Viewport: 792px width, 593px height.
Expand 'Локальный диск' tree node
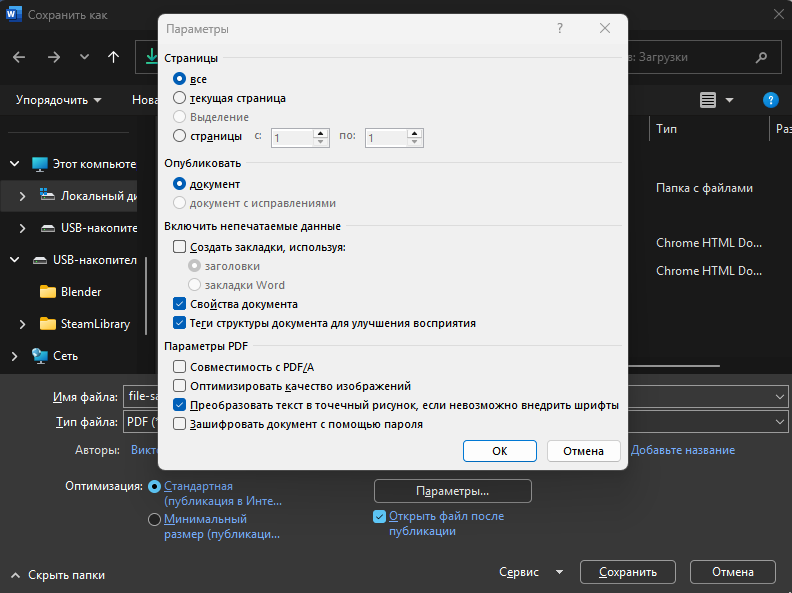[22, 196]
